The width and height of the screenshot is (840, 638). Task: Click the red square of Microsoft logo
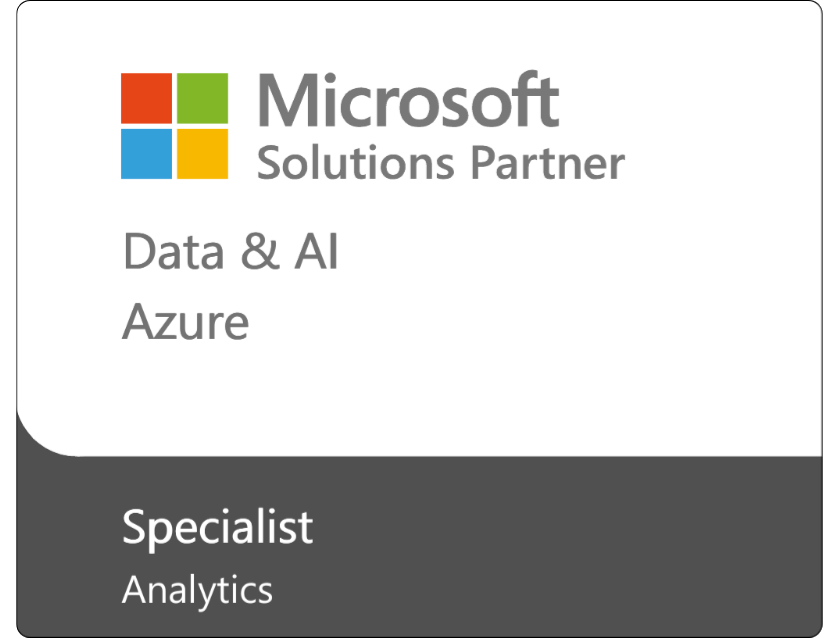pos(146,99)
